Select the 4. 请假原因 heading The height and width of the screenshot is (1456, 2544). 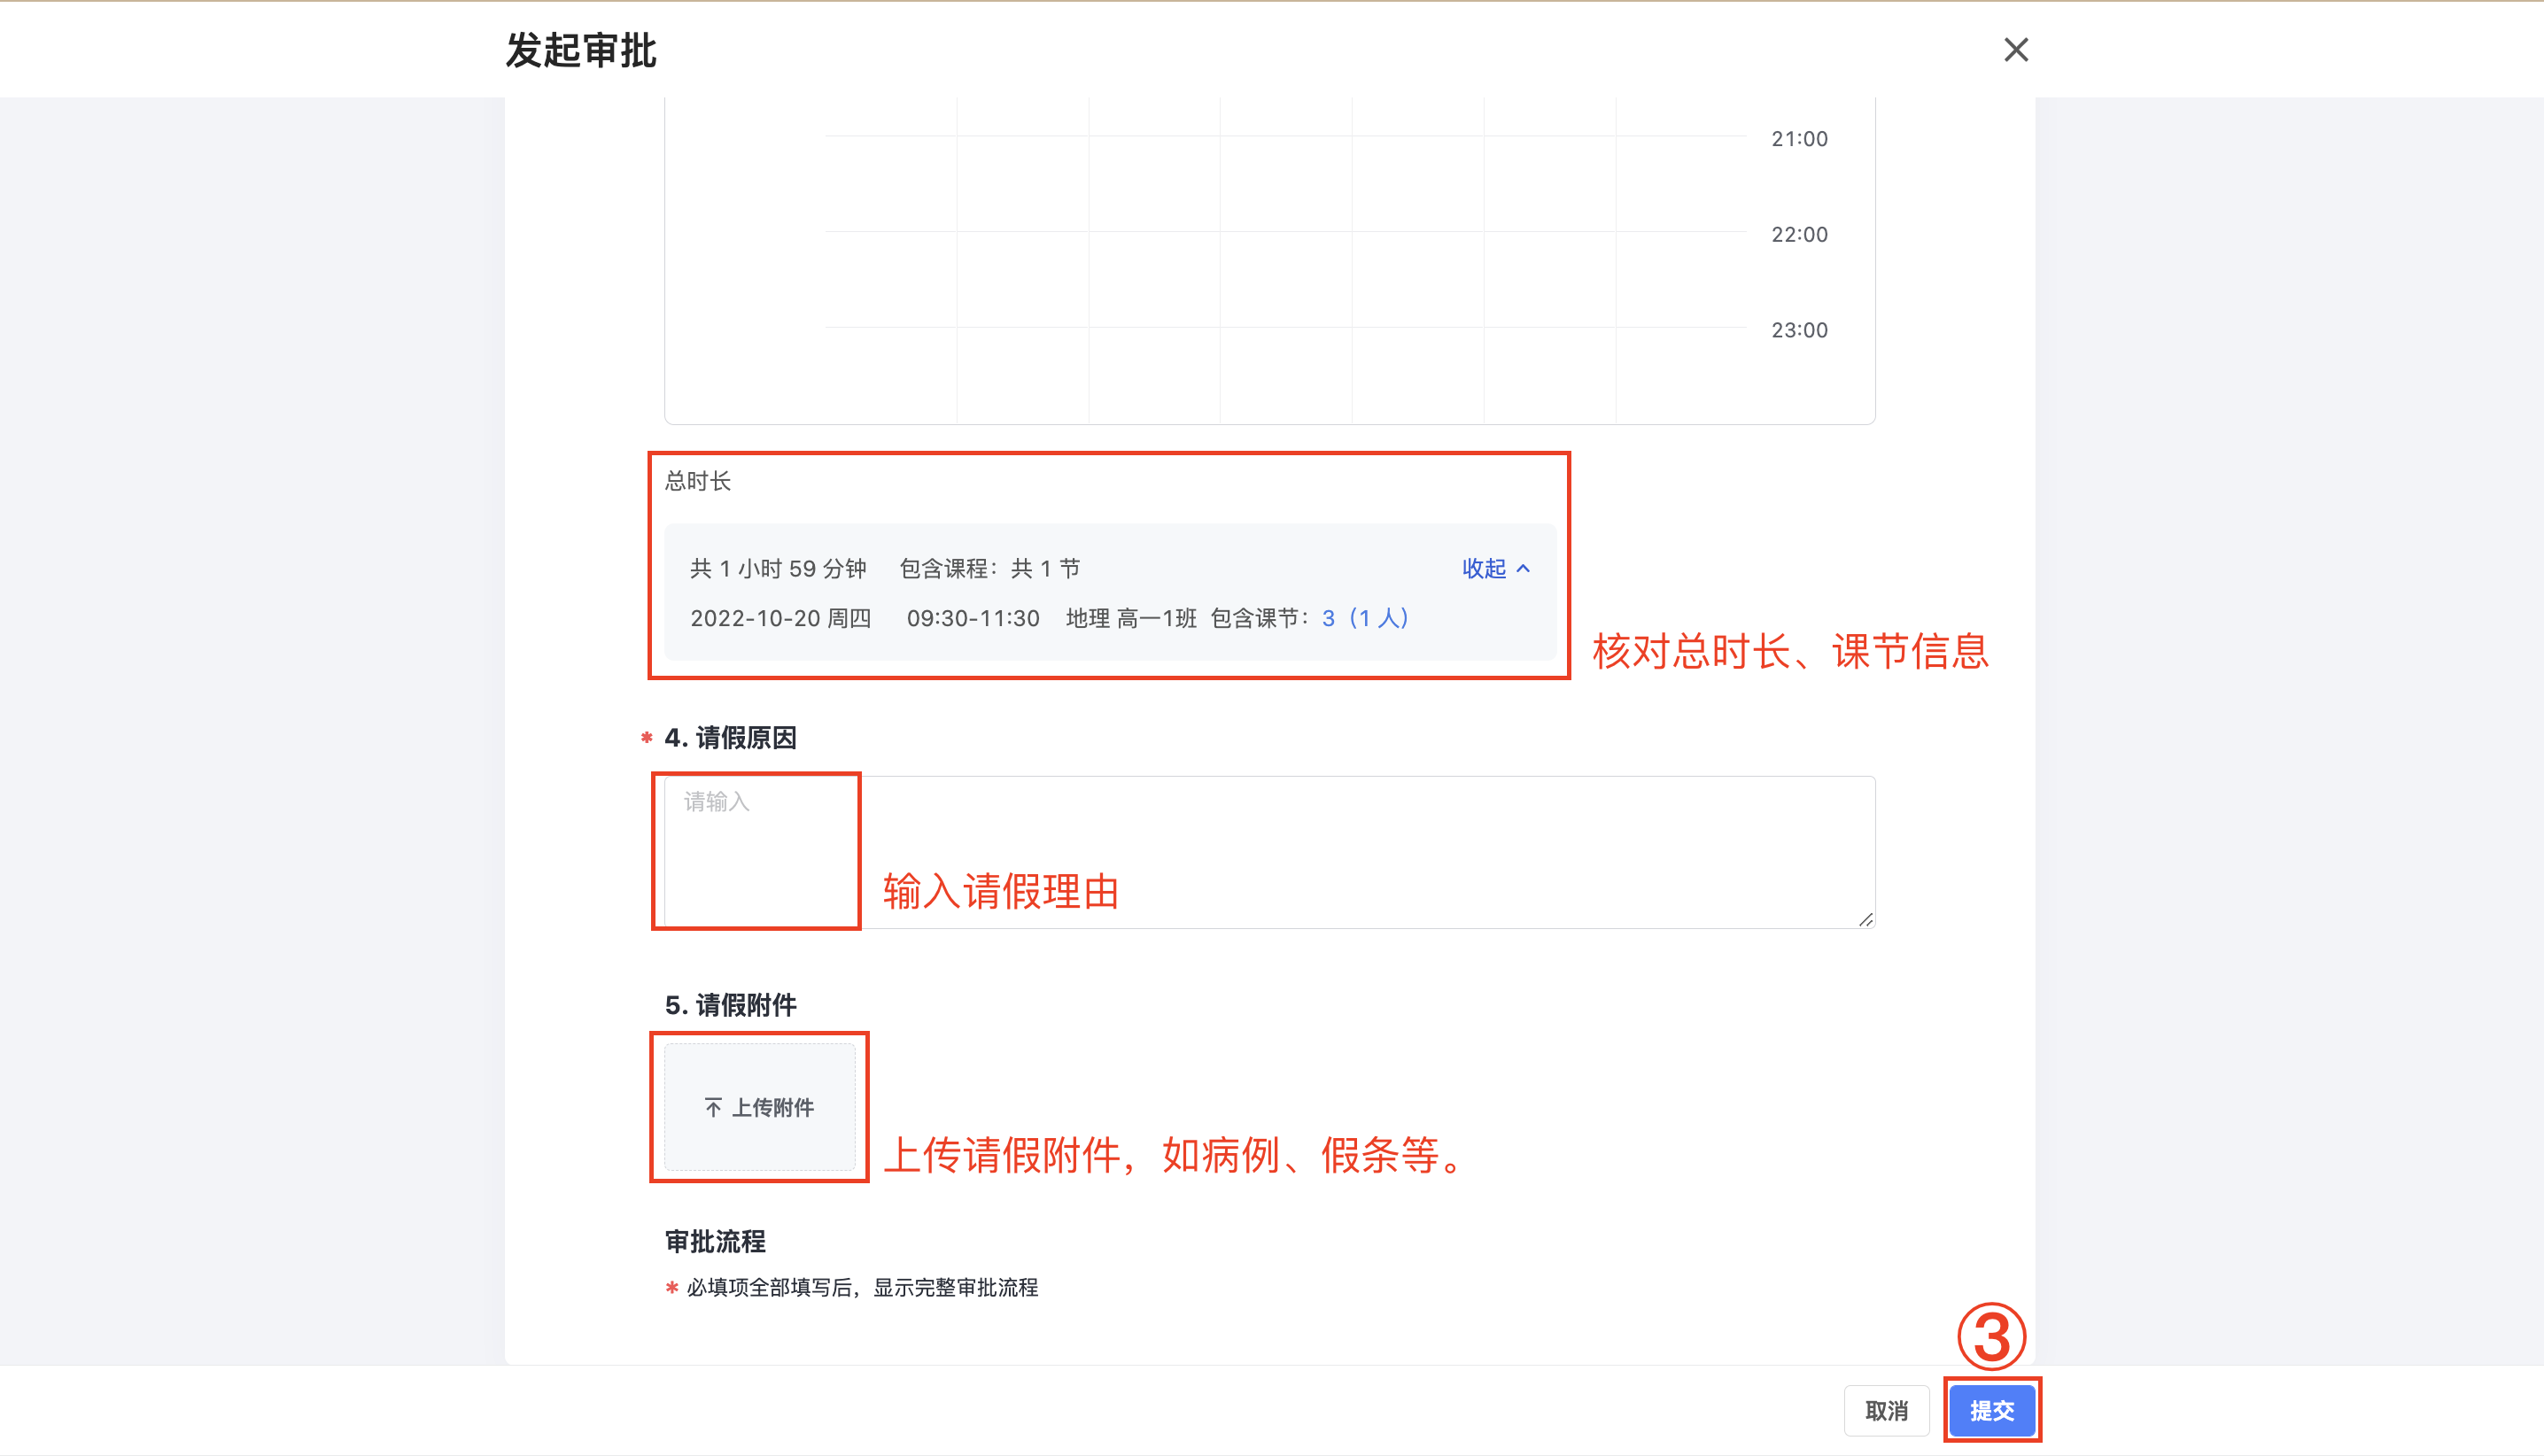pyautogui.click(x=730, y=738)
